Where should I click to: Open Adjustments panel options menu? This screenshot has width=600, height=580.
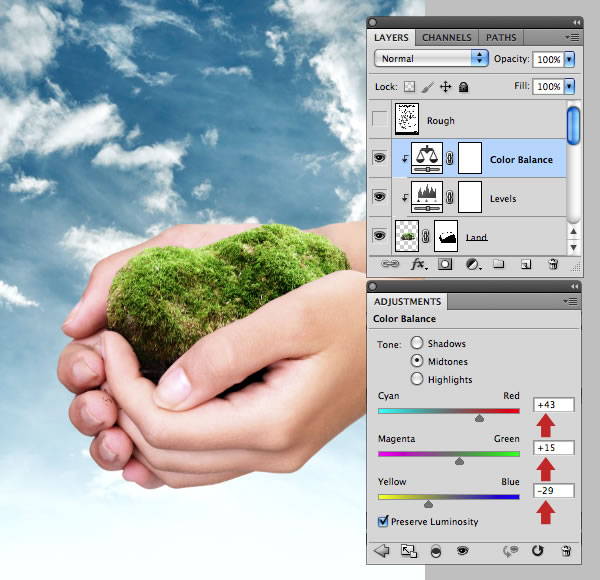[571, 301]
